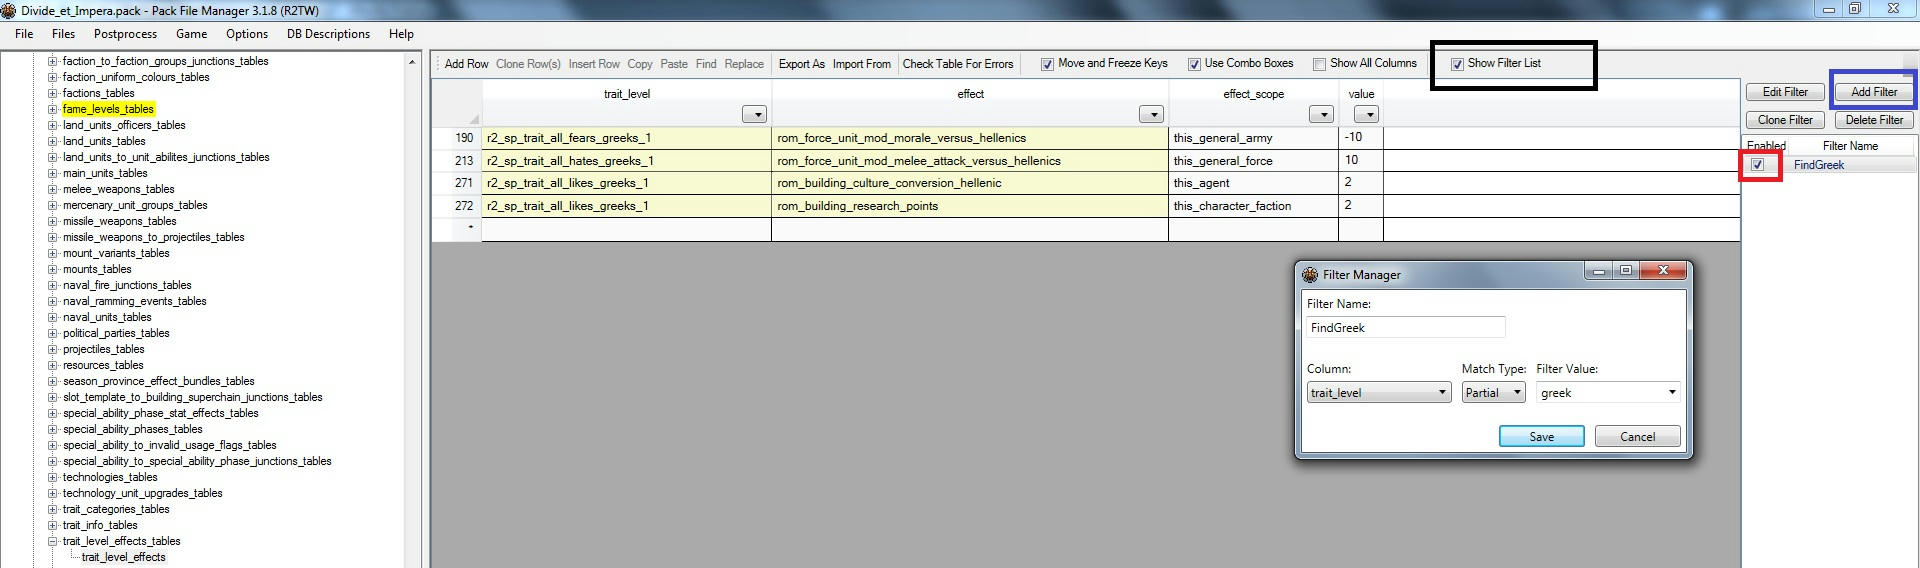Open the Postprocess menu
This screenshot has width=1920, height=568.
[x=125, y=34]
